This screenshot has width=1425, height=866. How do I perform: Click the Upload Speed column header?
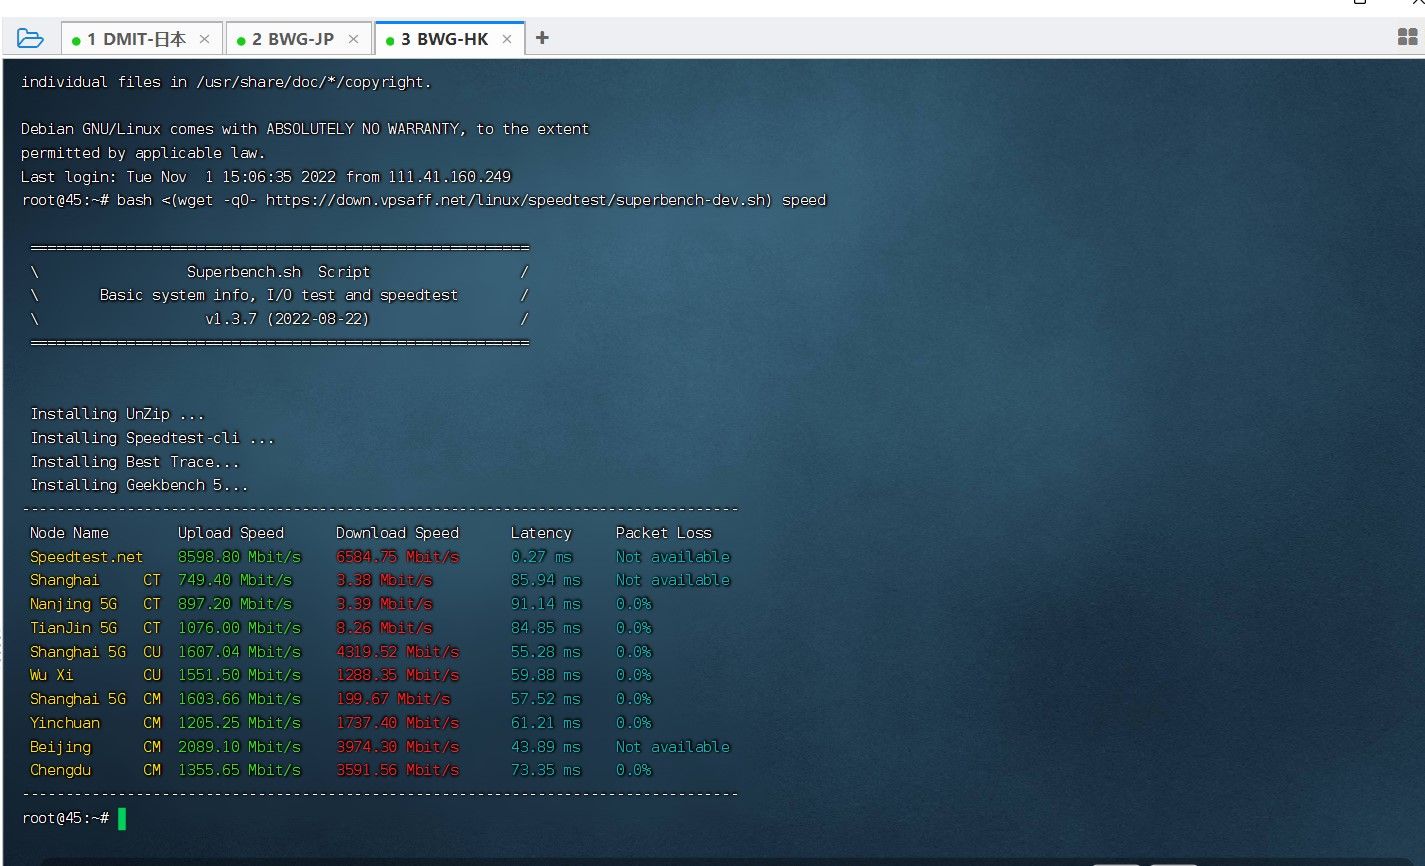[231, 533]
